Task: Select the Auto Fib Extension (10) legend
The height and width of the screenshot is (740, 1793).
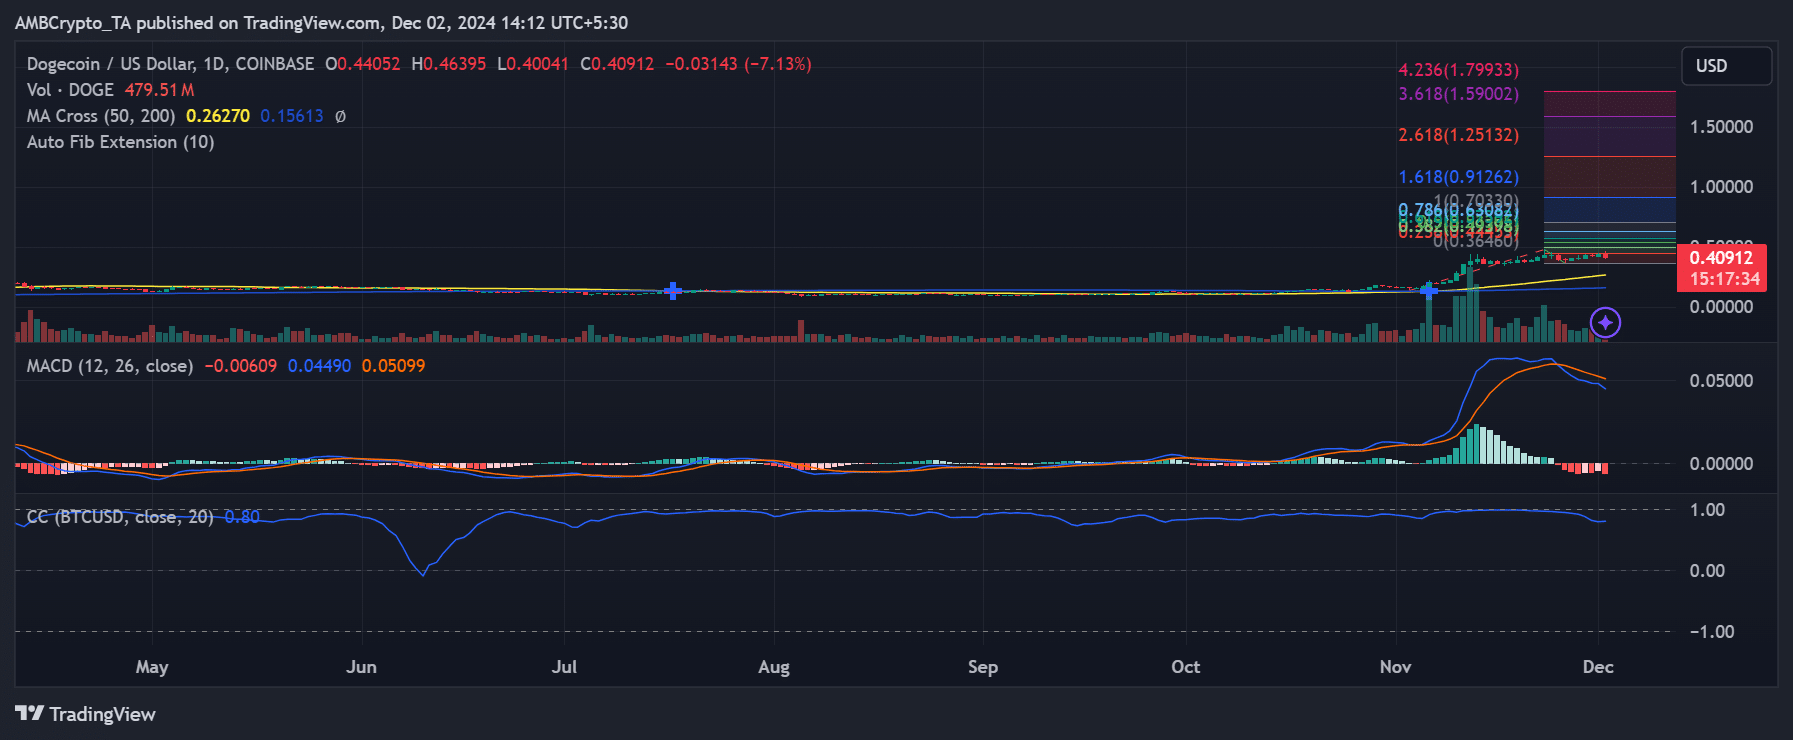Action: [120, 142]
